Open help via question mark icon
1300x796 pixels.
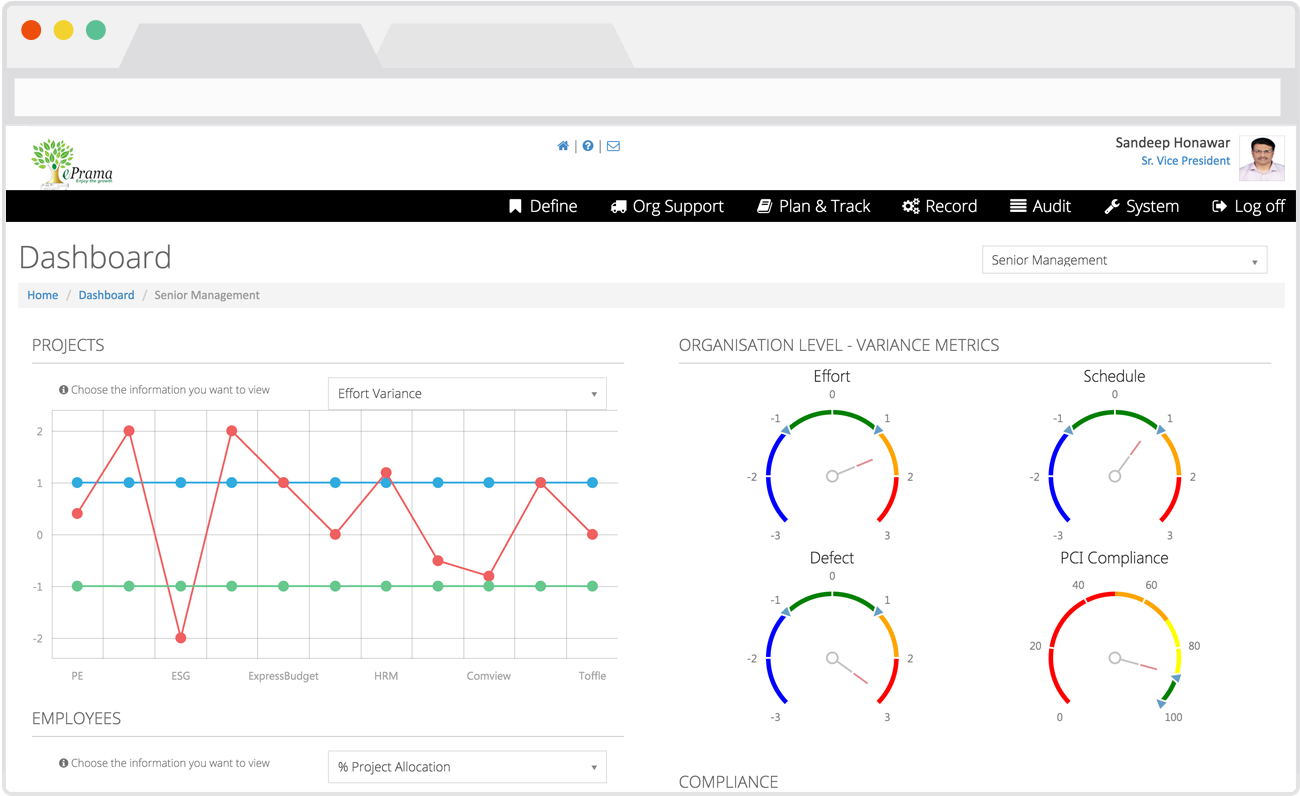click(x=588, y=146)
